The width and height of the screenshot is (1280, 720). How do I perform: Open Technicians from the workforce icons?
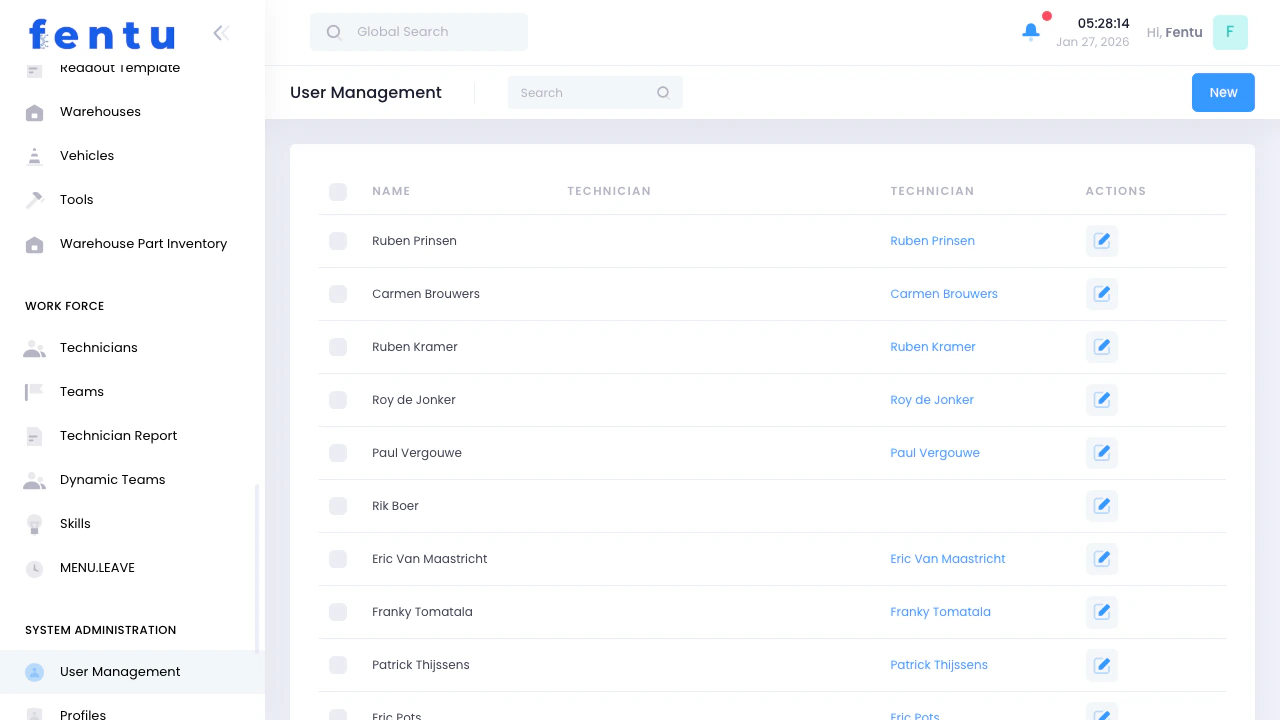click(x=34, y=347)
